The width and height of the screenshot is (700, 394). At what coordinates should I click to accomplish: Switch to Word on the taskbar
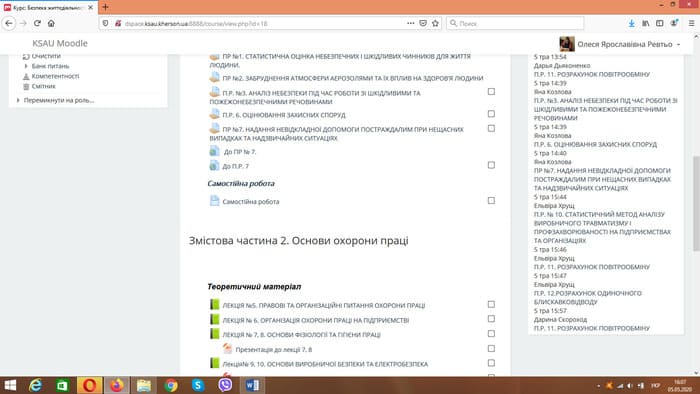pyautogui.click(x=252, y=385)
